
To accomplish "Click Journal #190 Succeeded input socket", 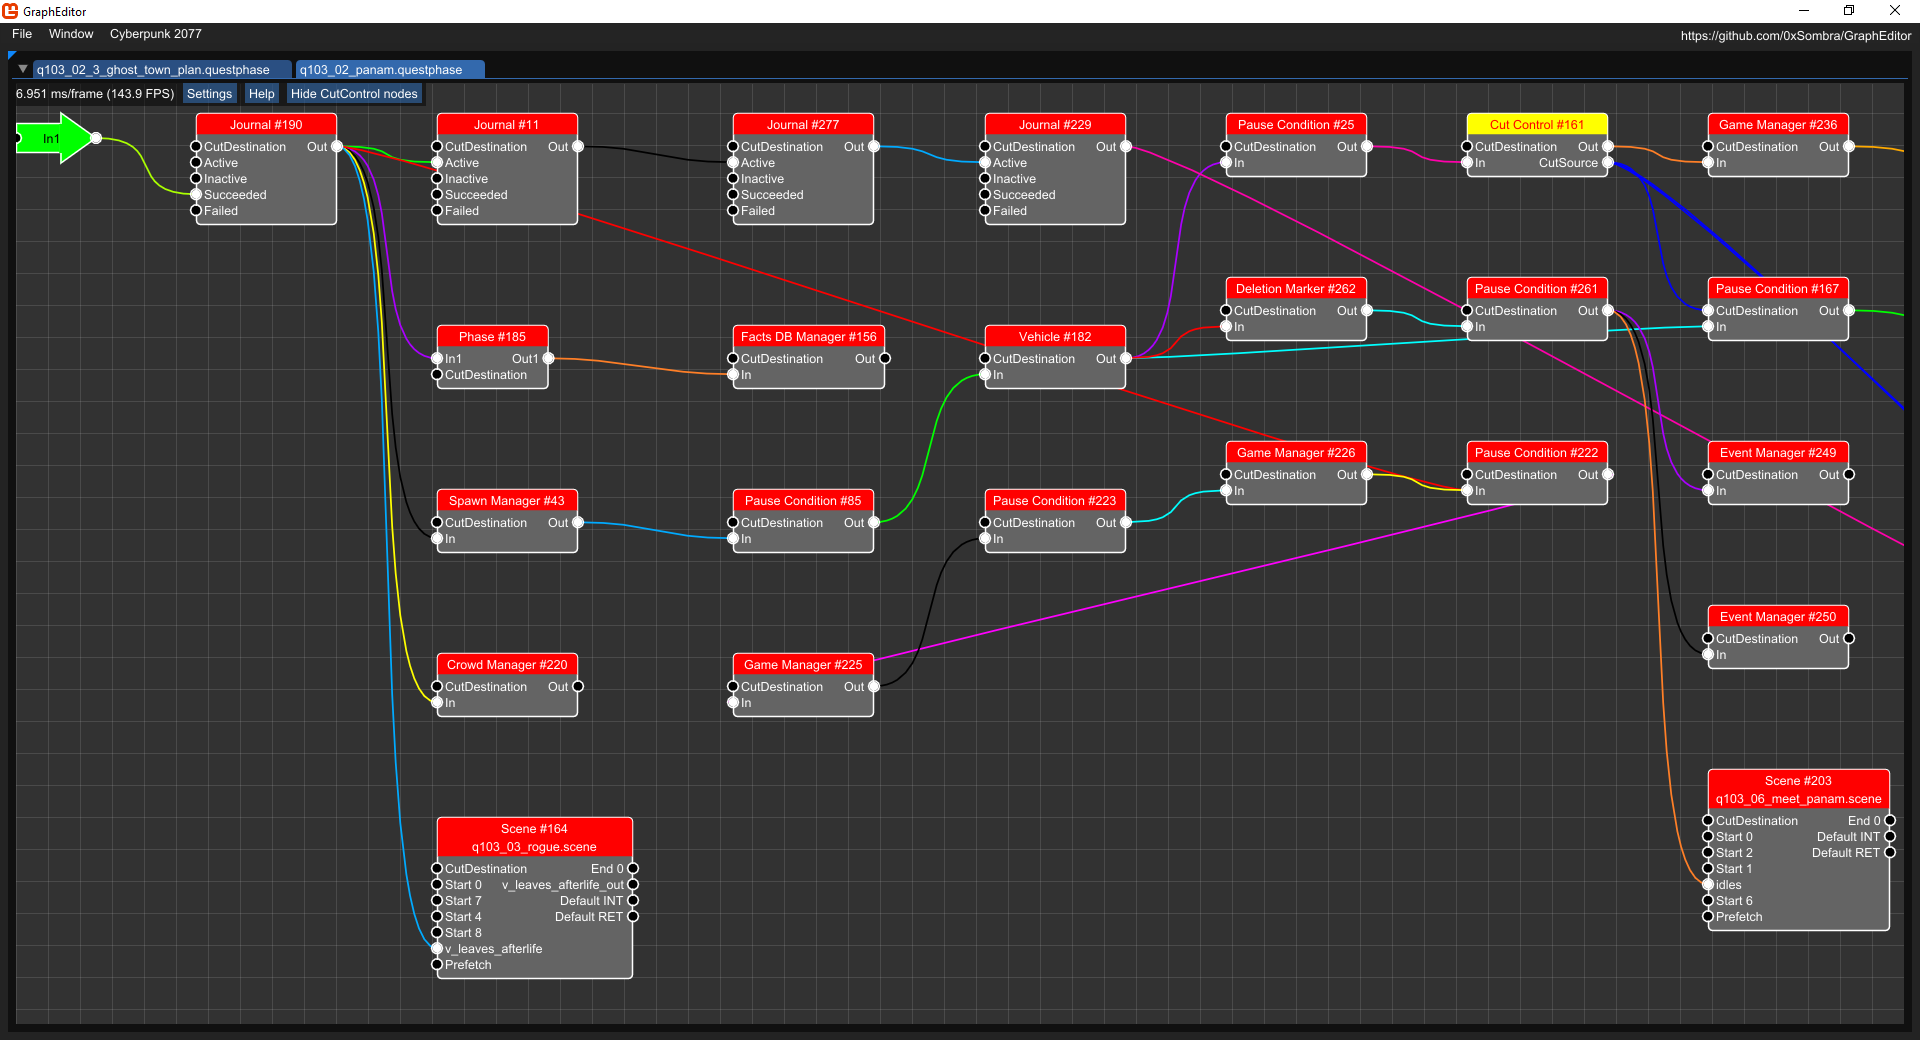I will [x=196, y=195].
